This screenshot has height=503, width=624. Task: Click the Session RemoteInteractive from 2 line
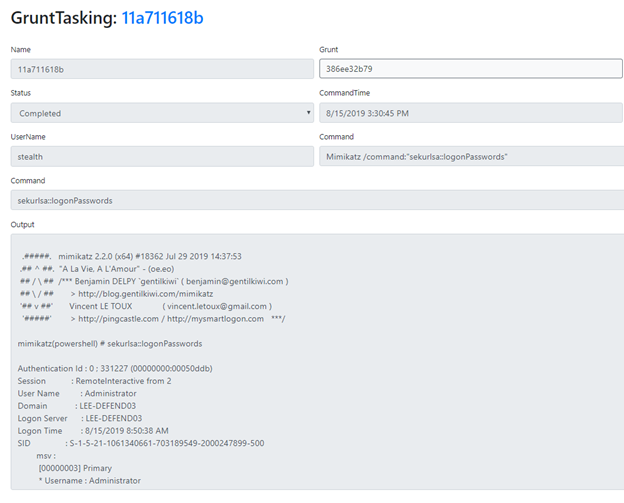[x=94, y=381]
